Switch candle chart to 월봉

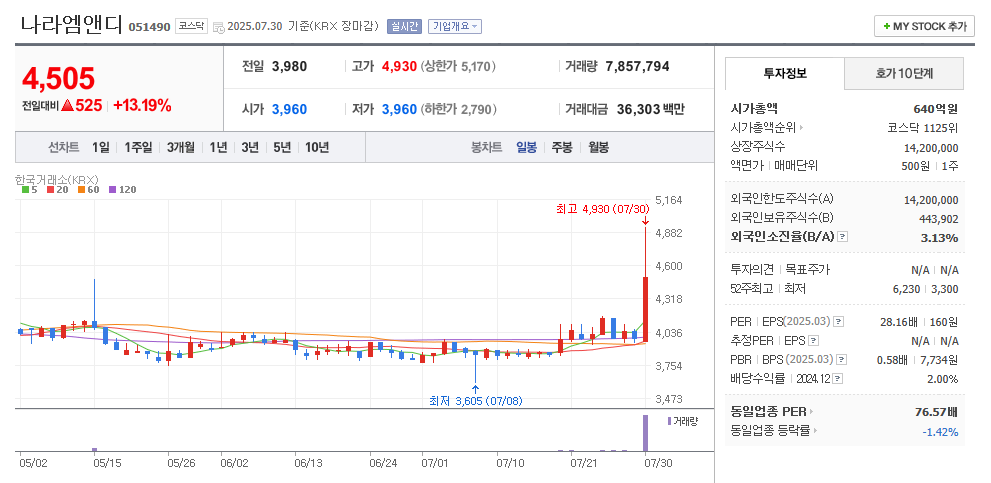point(599,148)
